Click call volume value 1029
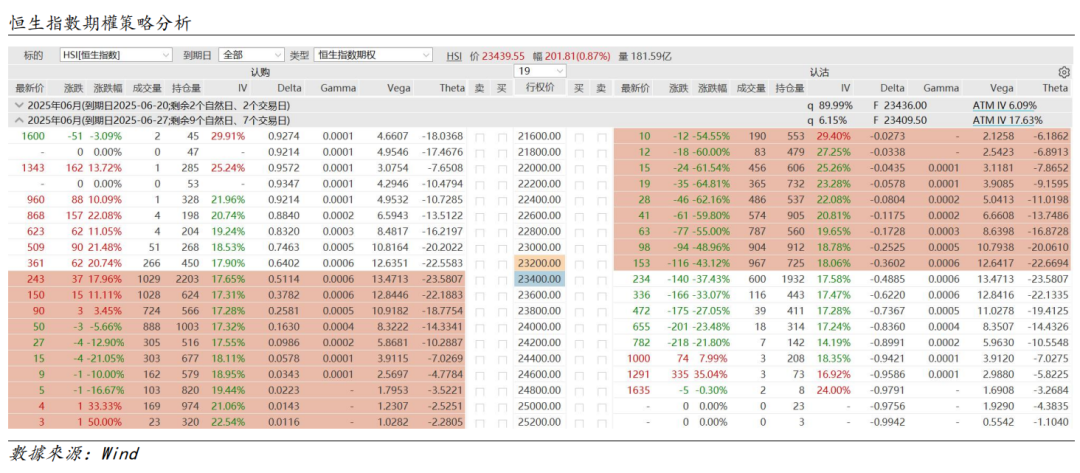Screen dimensions: 1080x473 coord(149,280)
